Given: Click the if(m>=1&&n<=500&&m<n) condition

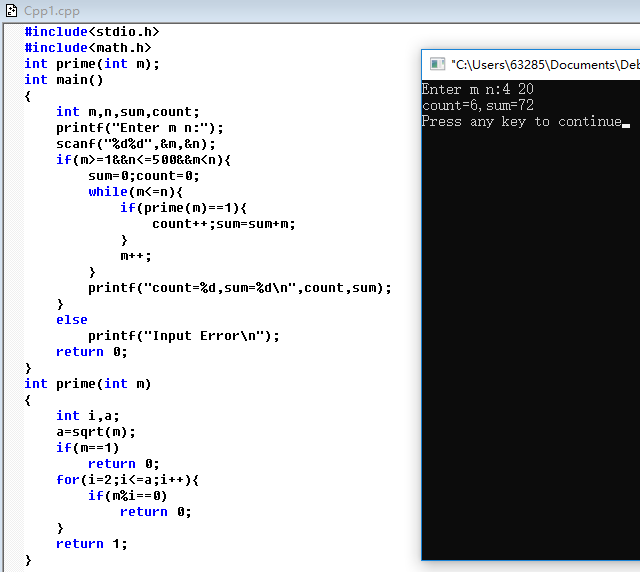Looking at the screenshot, I should pyautogui.click(x=143, y=160).
